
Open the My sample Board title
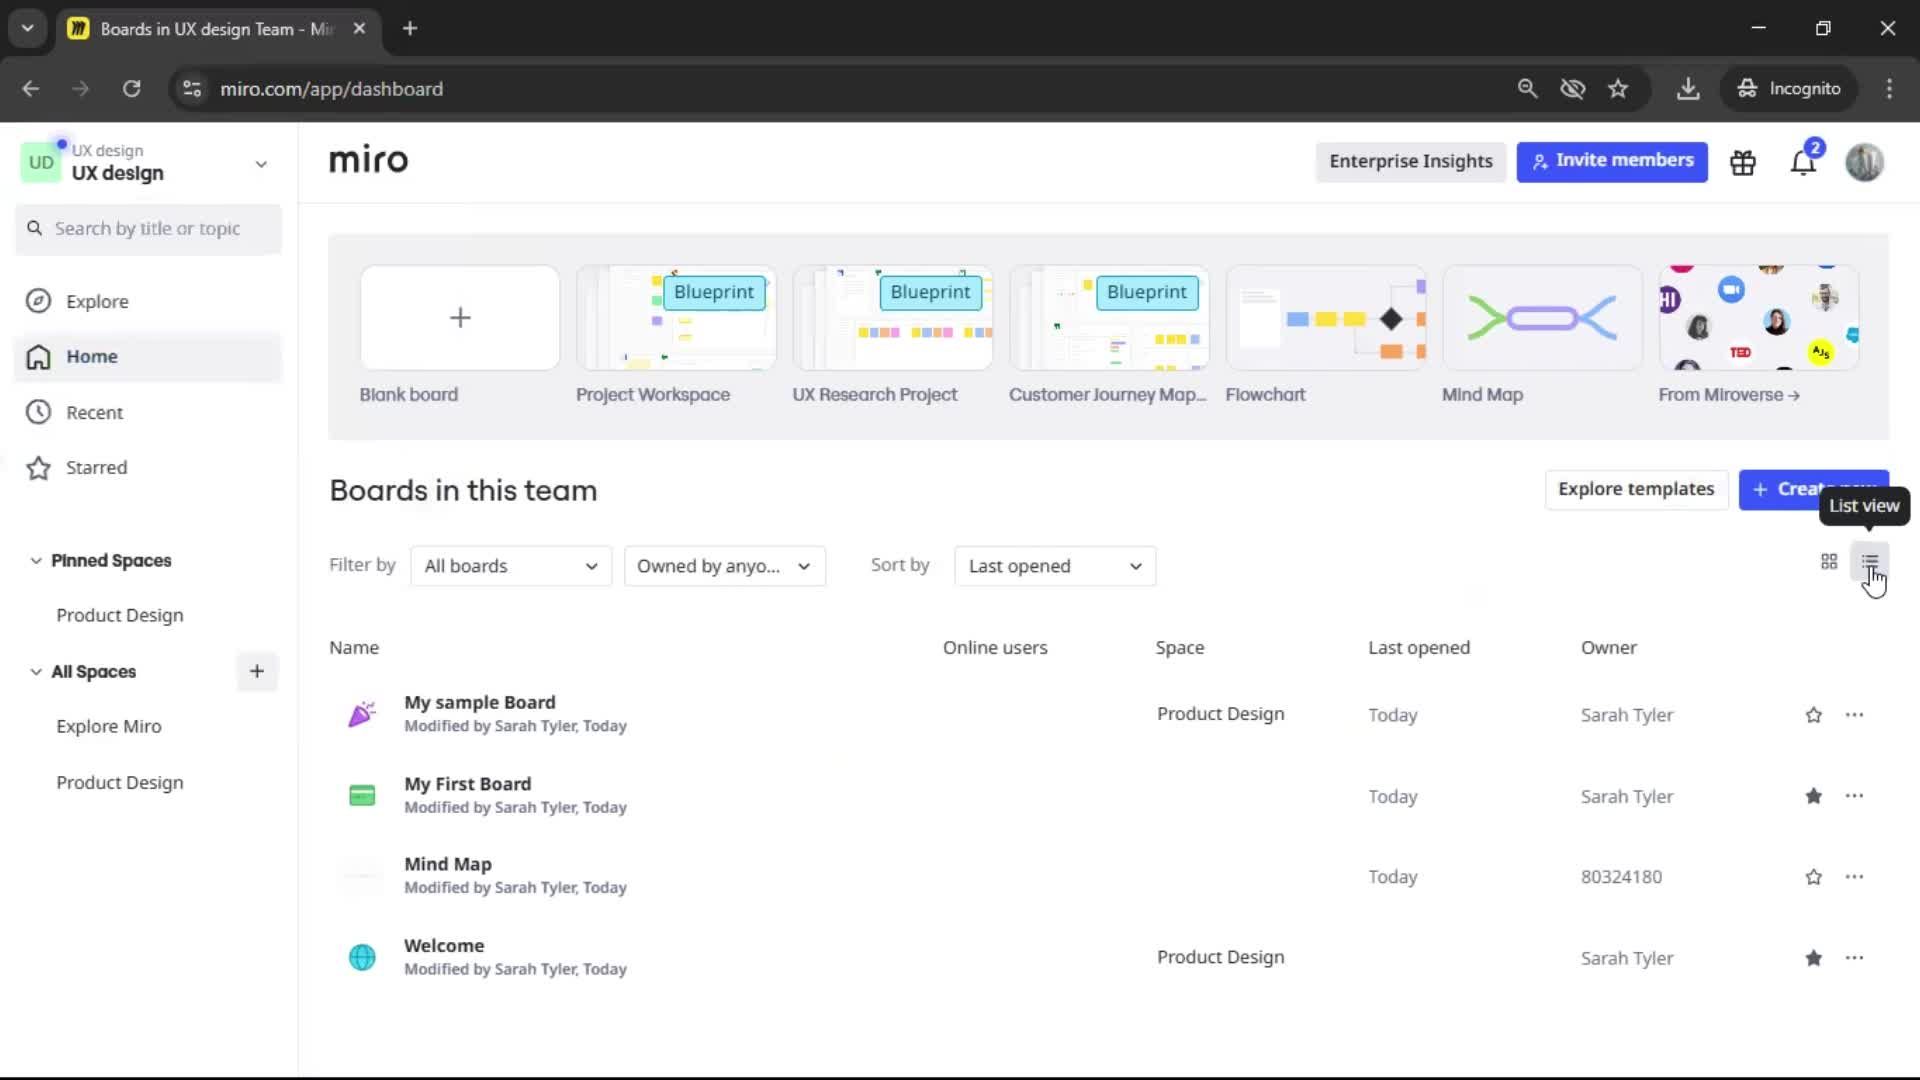point(479,702)
